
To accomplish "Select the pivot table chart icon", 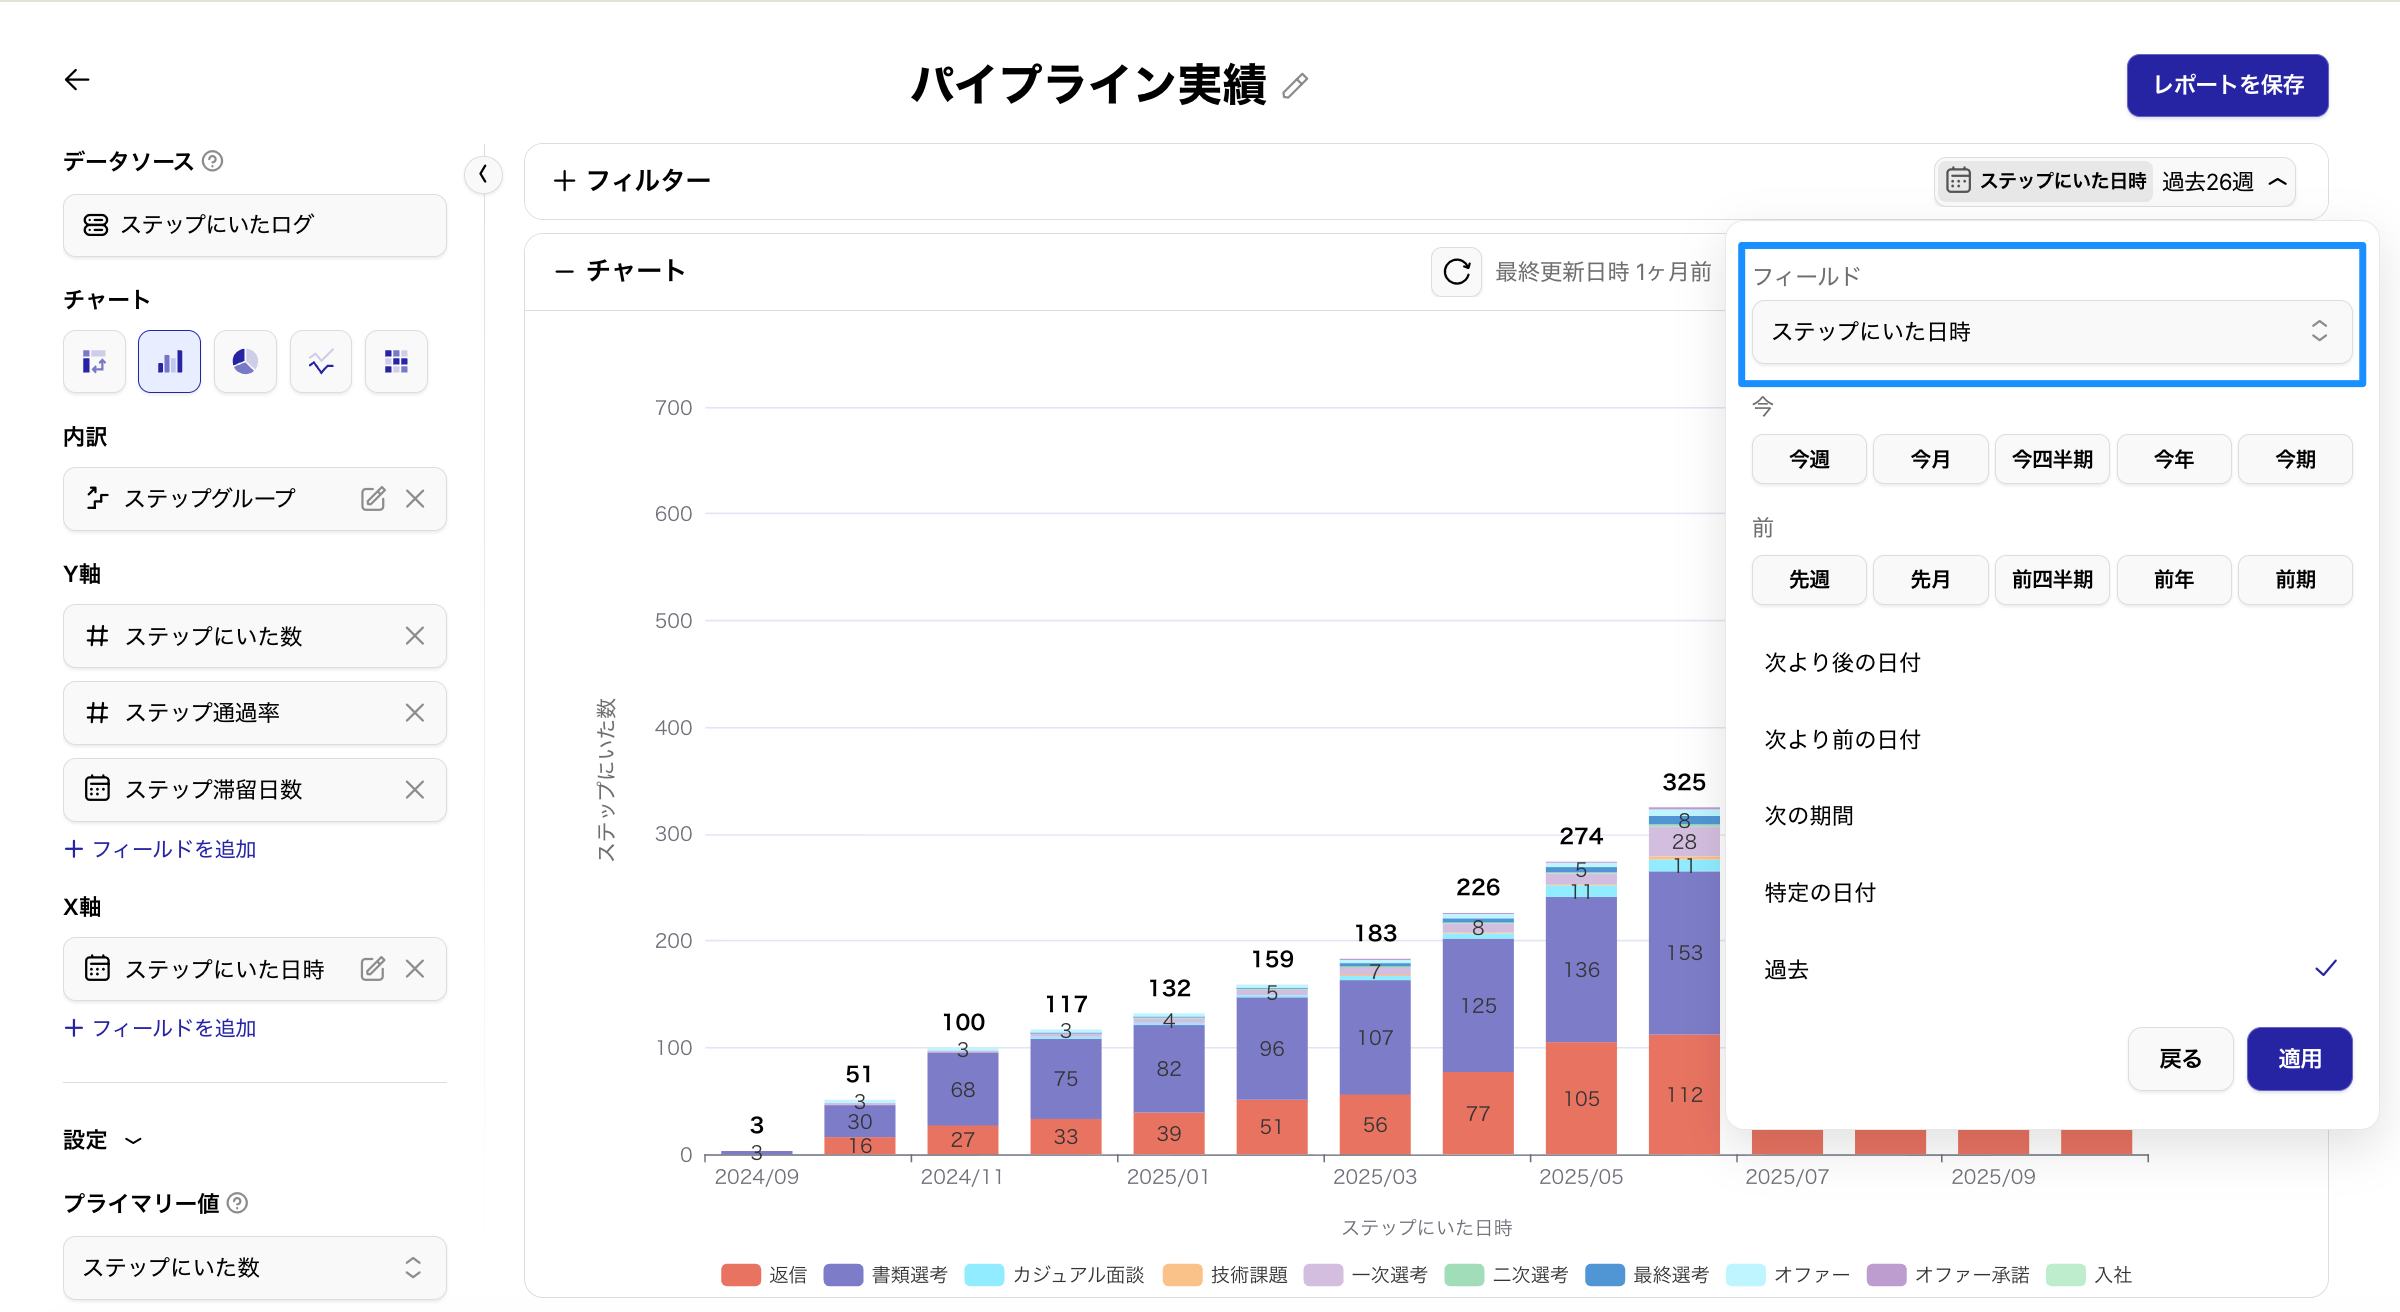I will [x=94, y=361].
